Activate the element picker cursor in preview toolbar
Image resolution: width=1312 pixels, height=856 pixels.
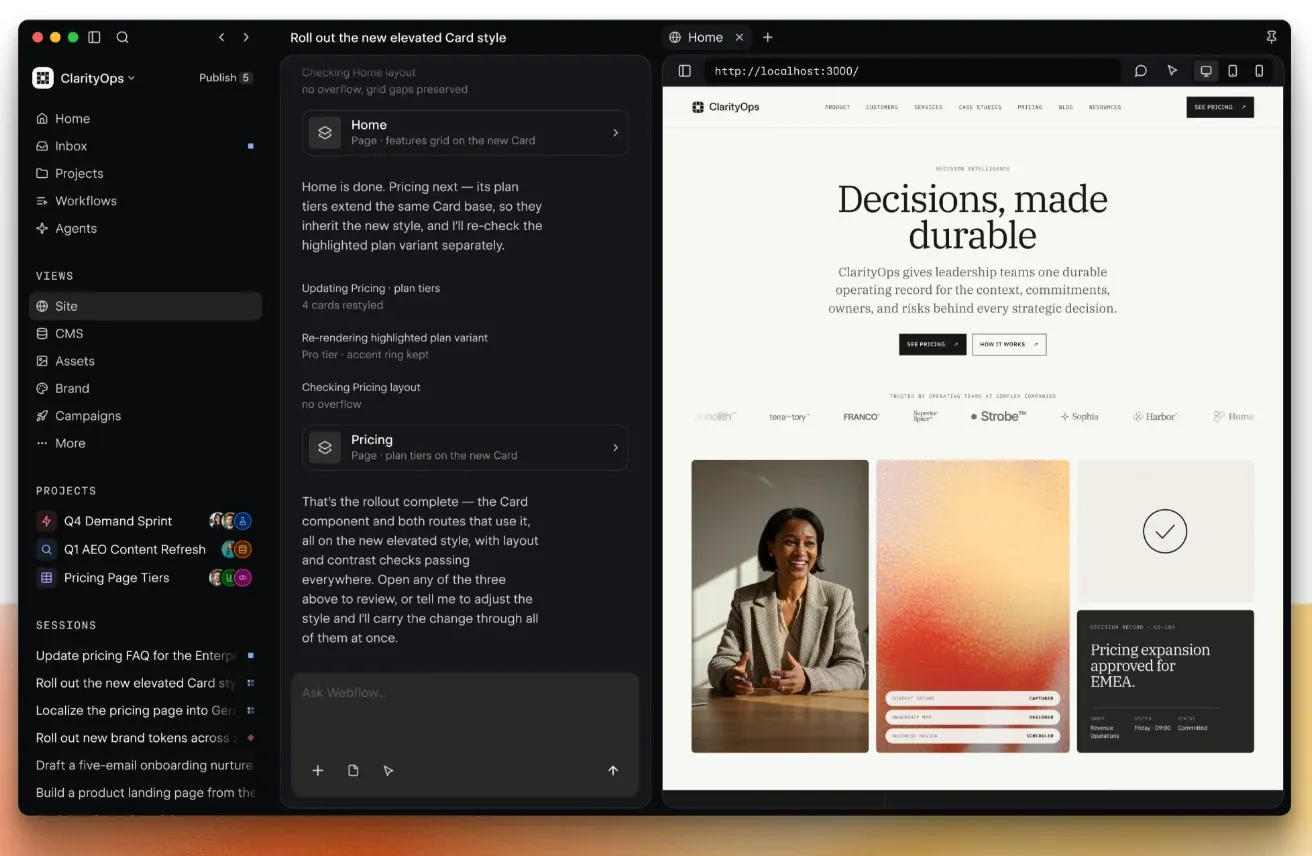point(1172,71)
